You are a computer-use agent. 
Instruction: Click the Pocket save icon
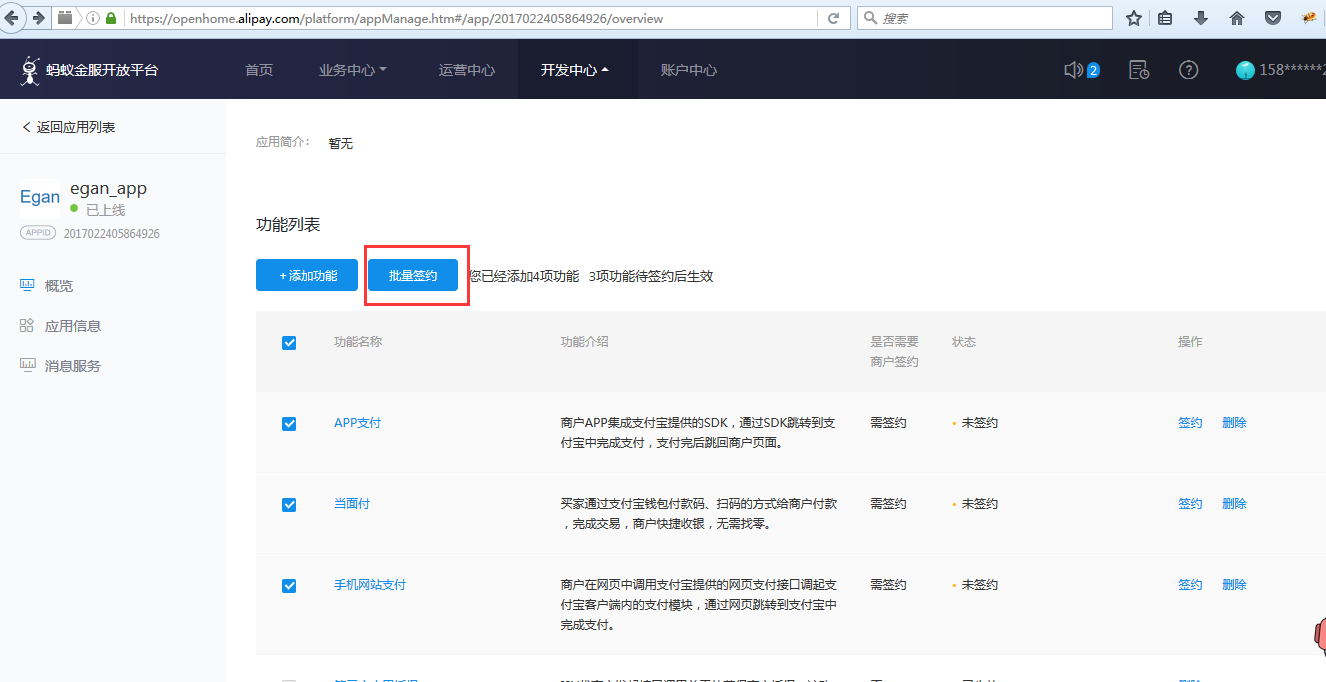(x=1273, y=18)
